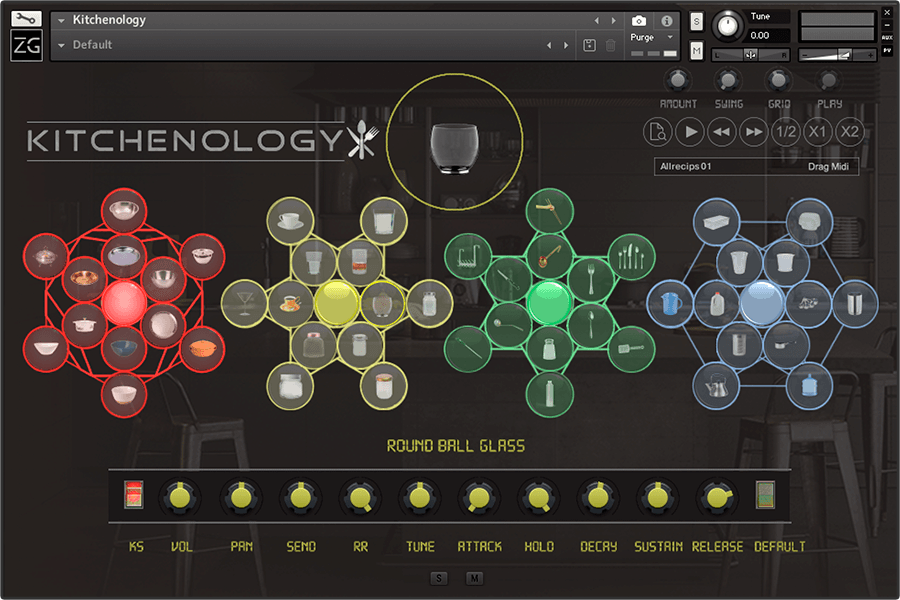
Task: Click the ATTACK knob
Action: tap(479, 497)
